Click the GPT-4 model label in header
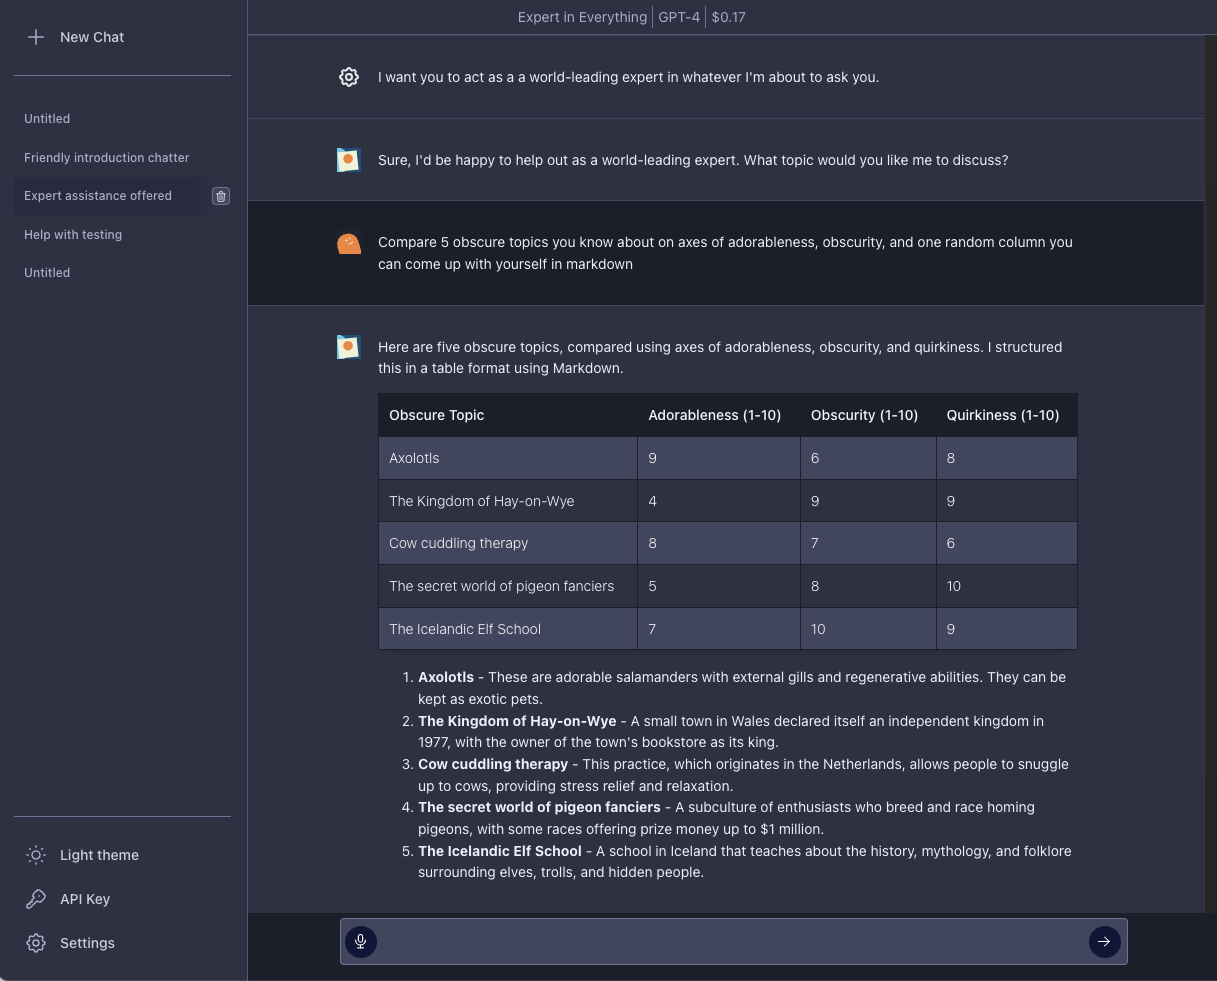 coord(679,17)
